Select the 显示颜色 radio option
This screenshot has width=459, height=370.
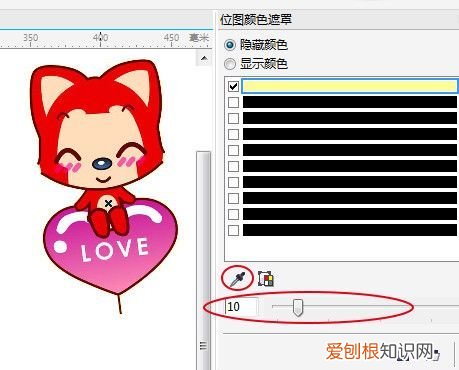click(230, 64)
